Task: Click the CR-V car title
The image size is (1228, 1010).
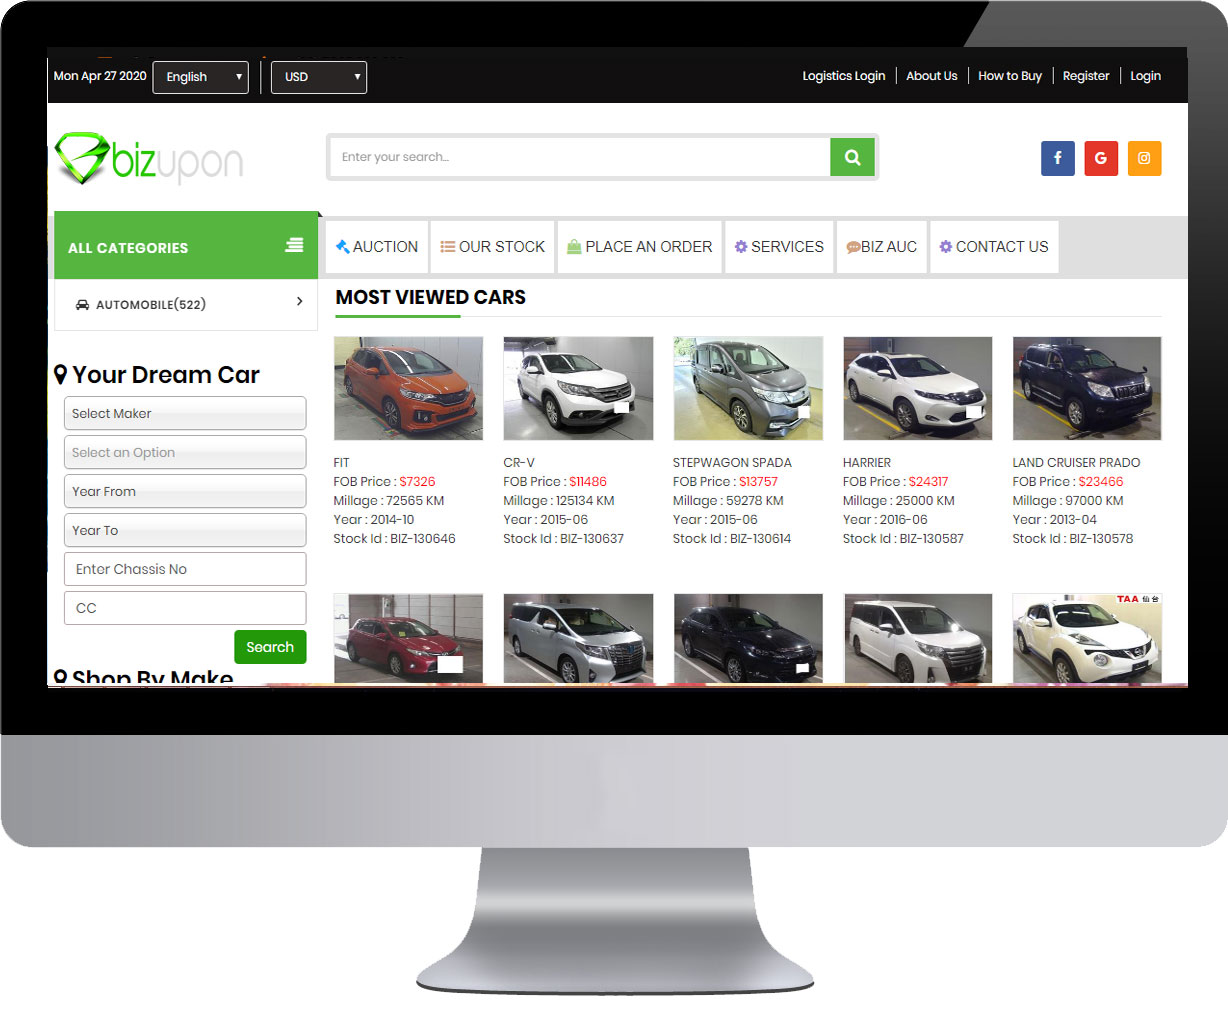Action: click(x=519, y=463)
